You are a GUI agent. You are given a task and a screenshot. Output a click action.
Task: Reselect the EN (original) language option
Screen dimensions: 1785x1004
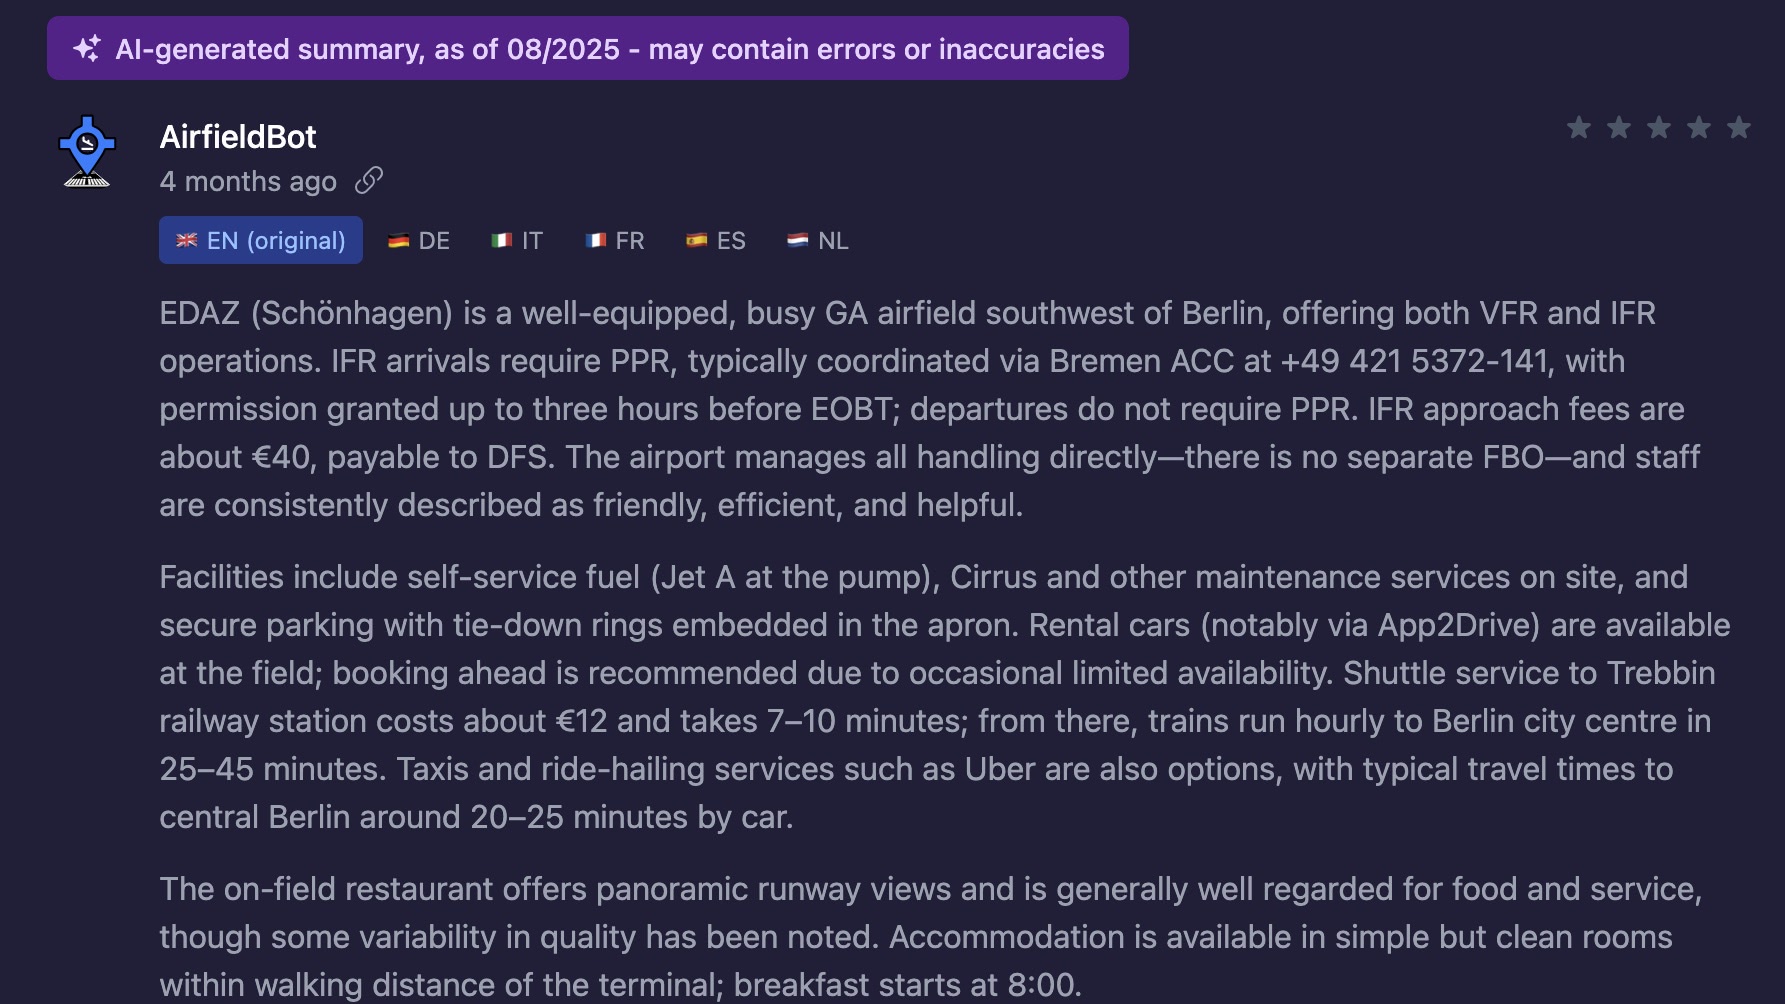point(260,240)
